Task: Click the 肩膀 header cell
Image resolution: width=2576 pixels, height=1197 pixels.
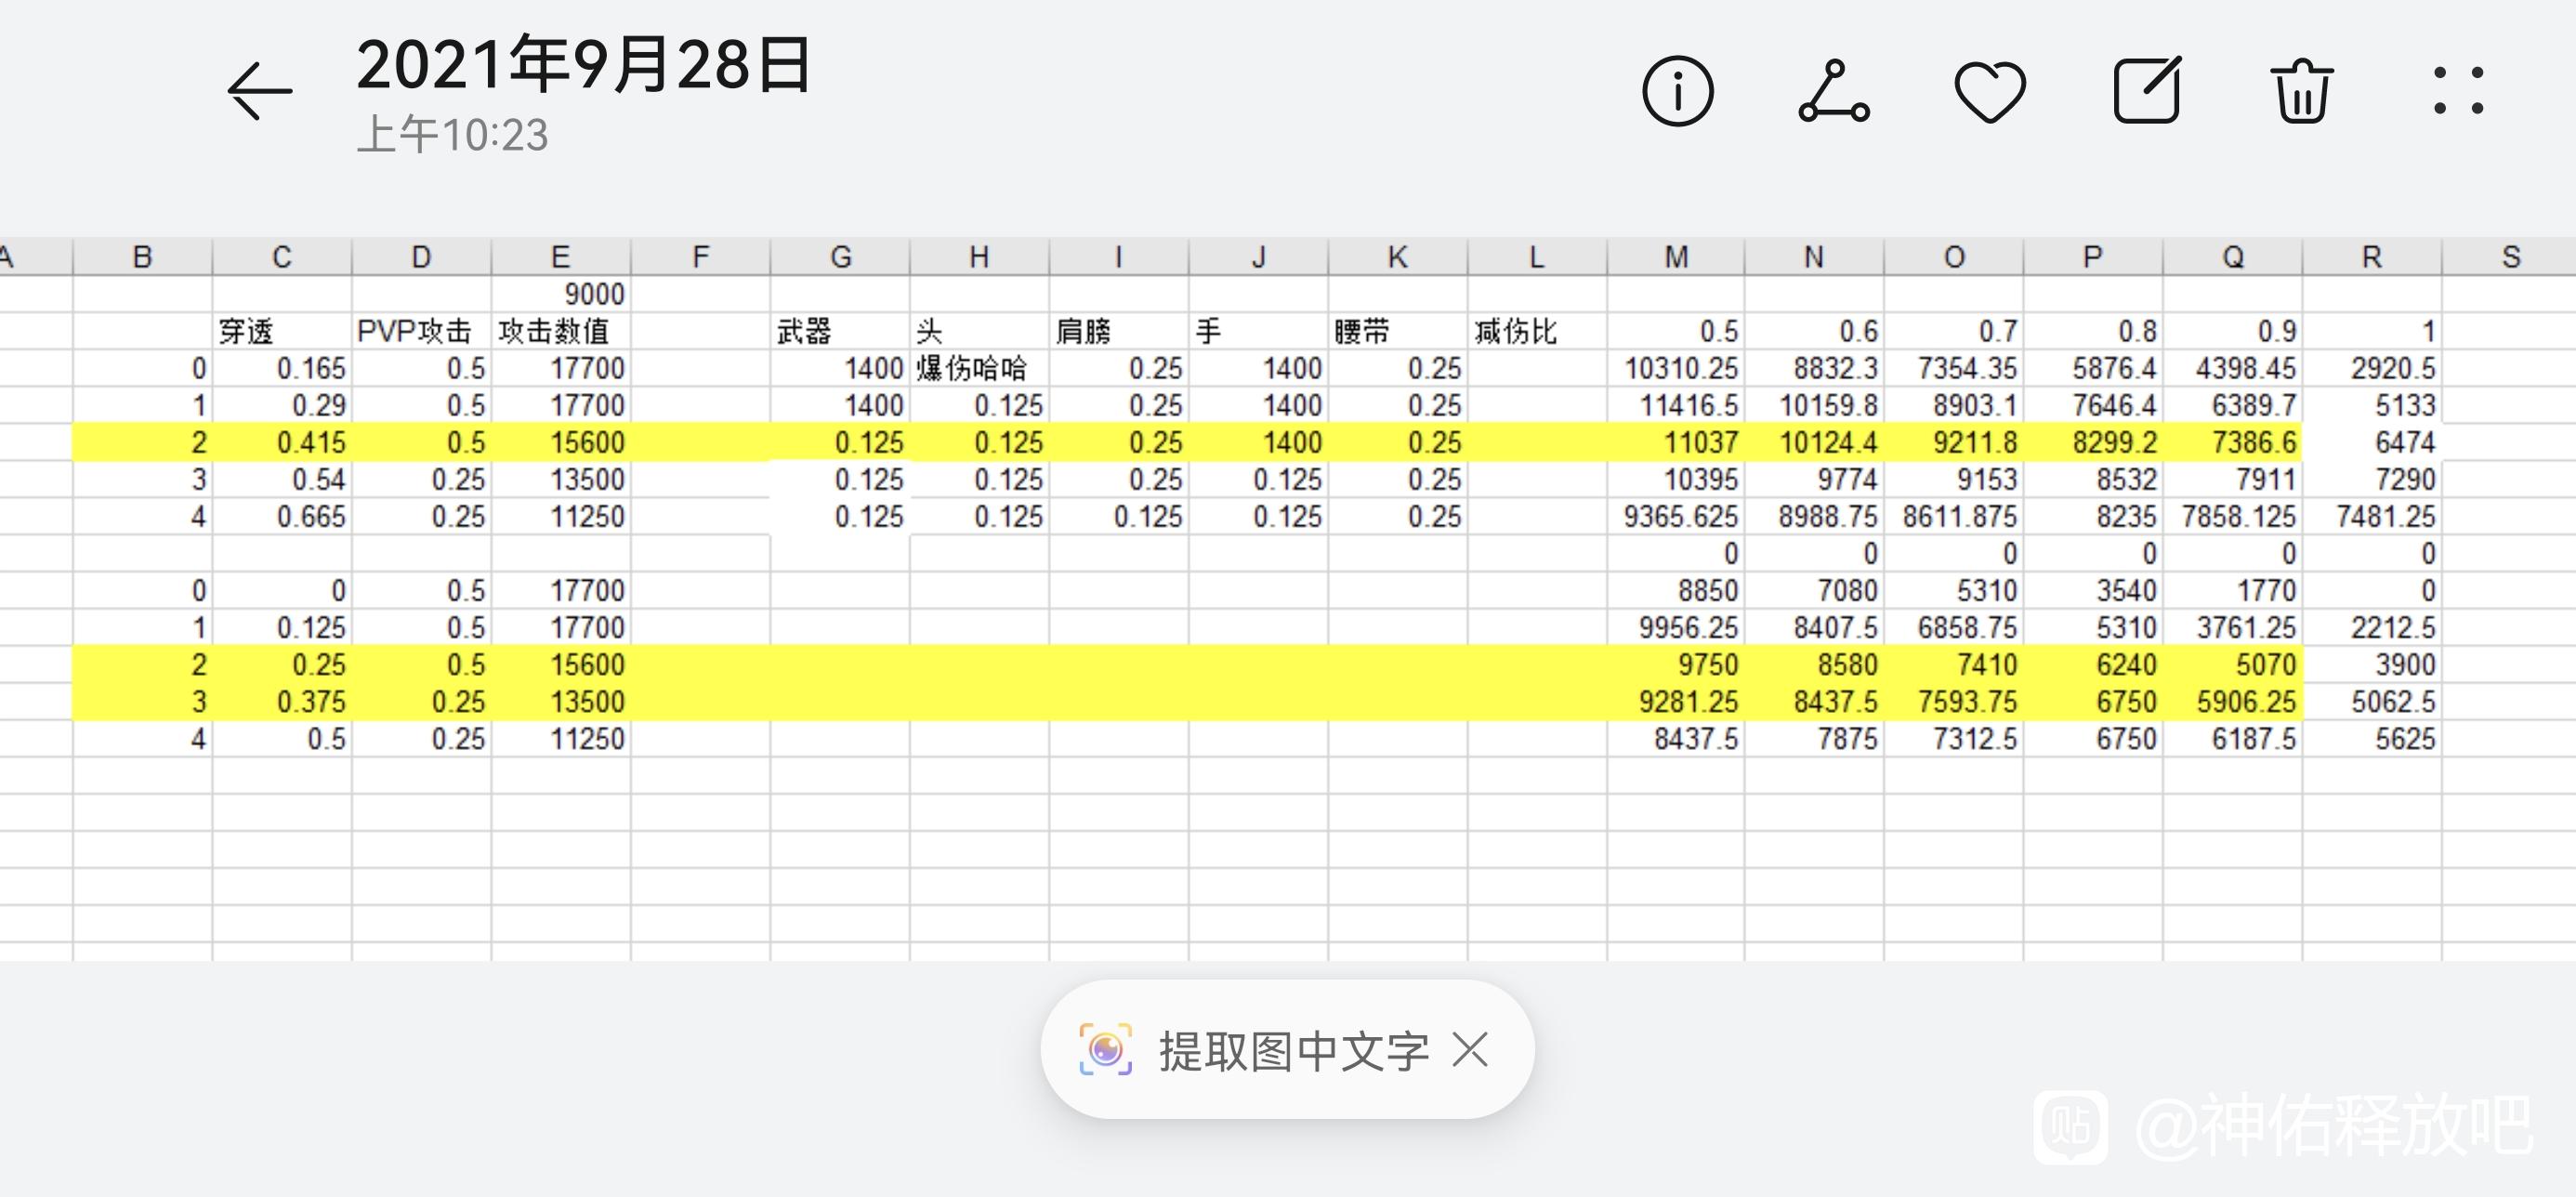Action: [1119, 331]
